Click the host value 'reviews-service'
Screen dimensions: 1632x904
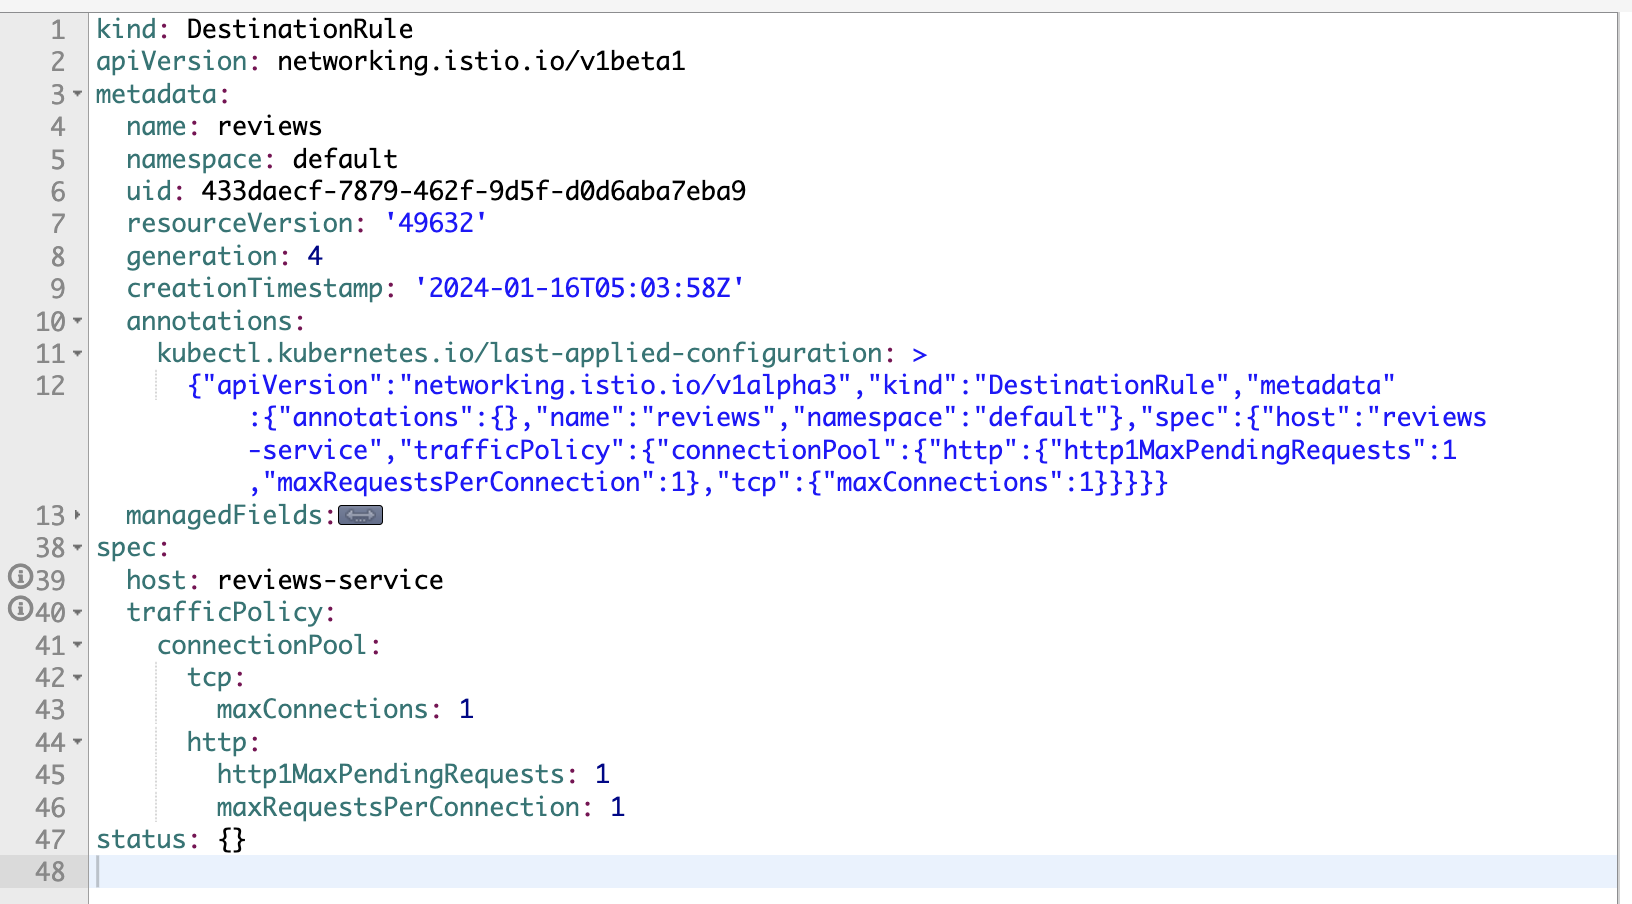[x=330, y=580]
